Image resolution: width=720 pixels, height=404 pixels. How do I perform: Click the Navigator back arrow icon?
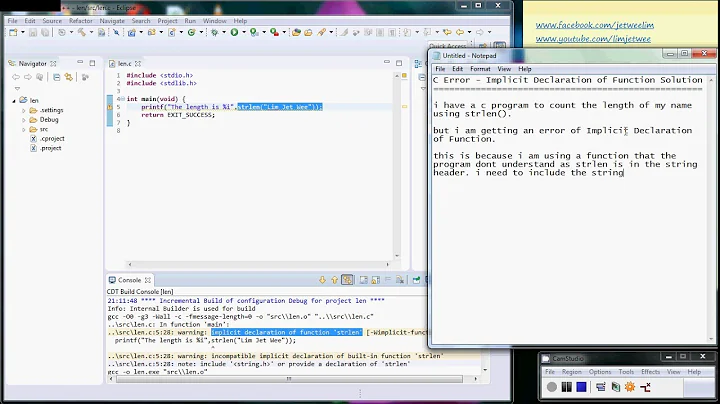pyautogui.click(x=15, y=76)
